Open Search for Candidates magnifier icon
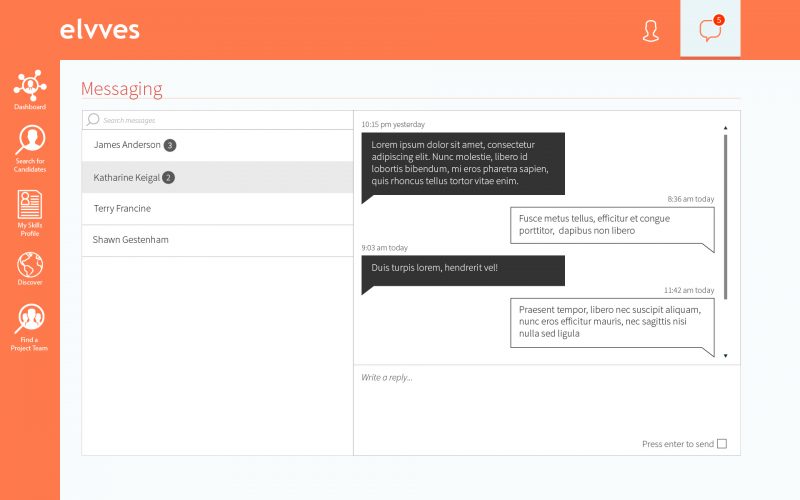The width and height of the screenshot is (800, 500). pyautogui.click(x=30, y=139)
